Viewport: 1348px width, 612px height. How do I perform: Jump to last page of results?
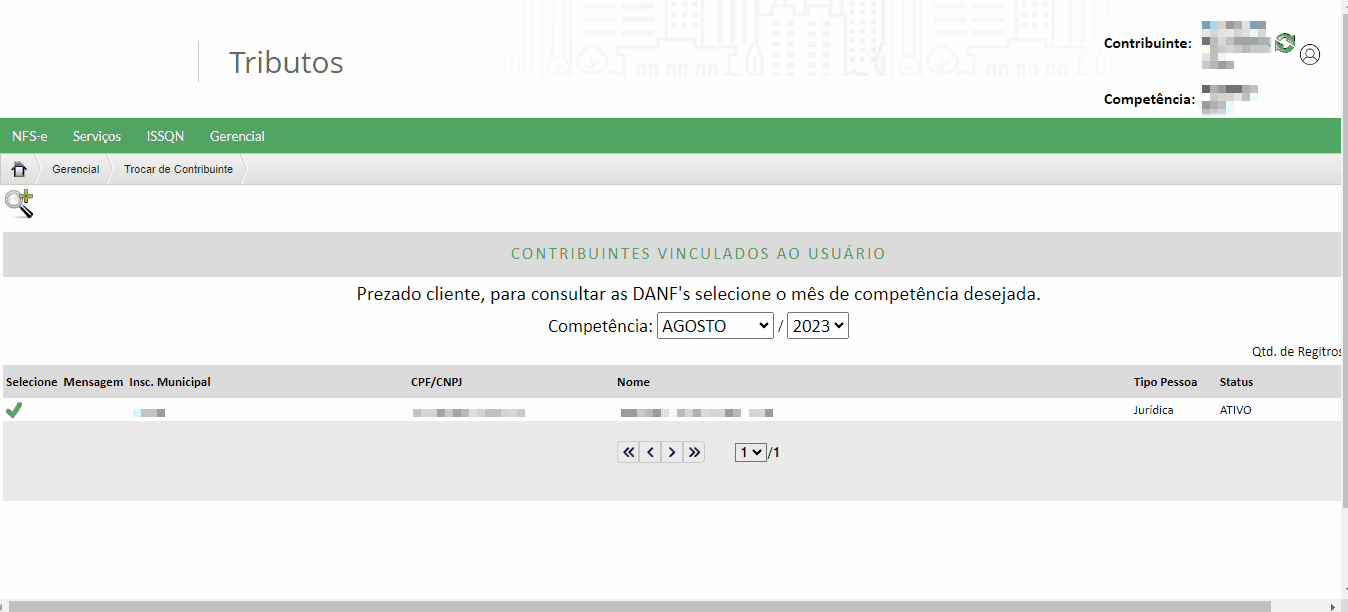[x=694, y=452]
